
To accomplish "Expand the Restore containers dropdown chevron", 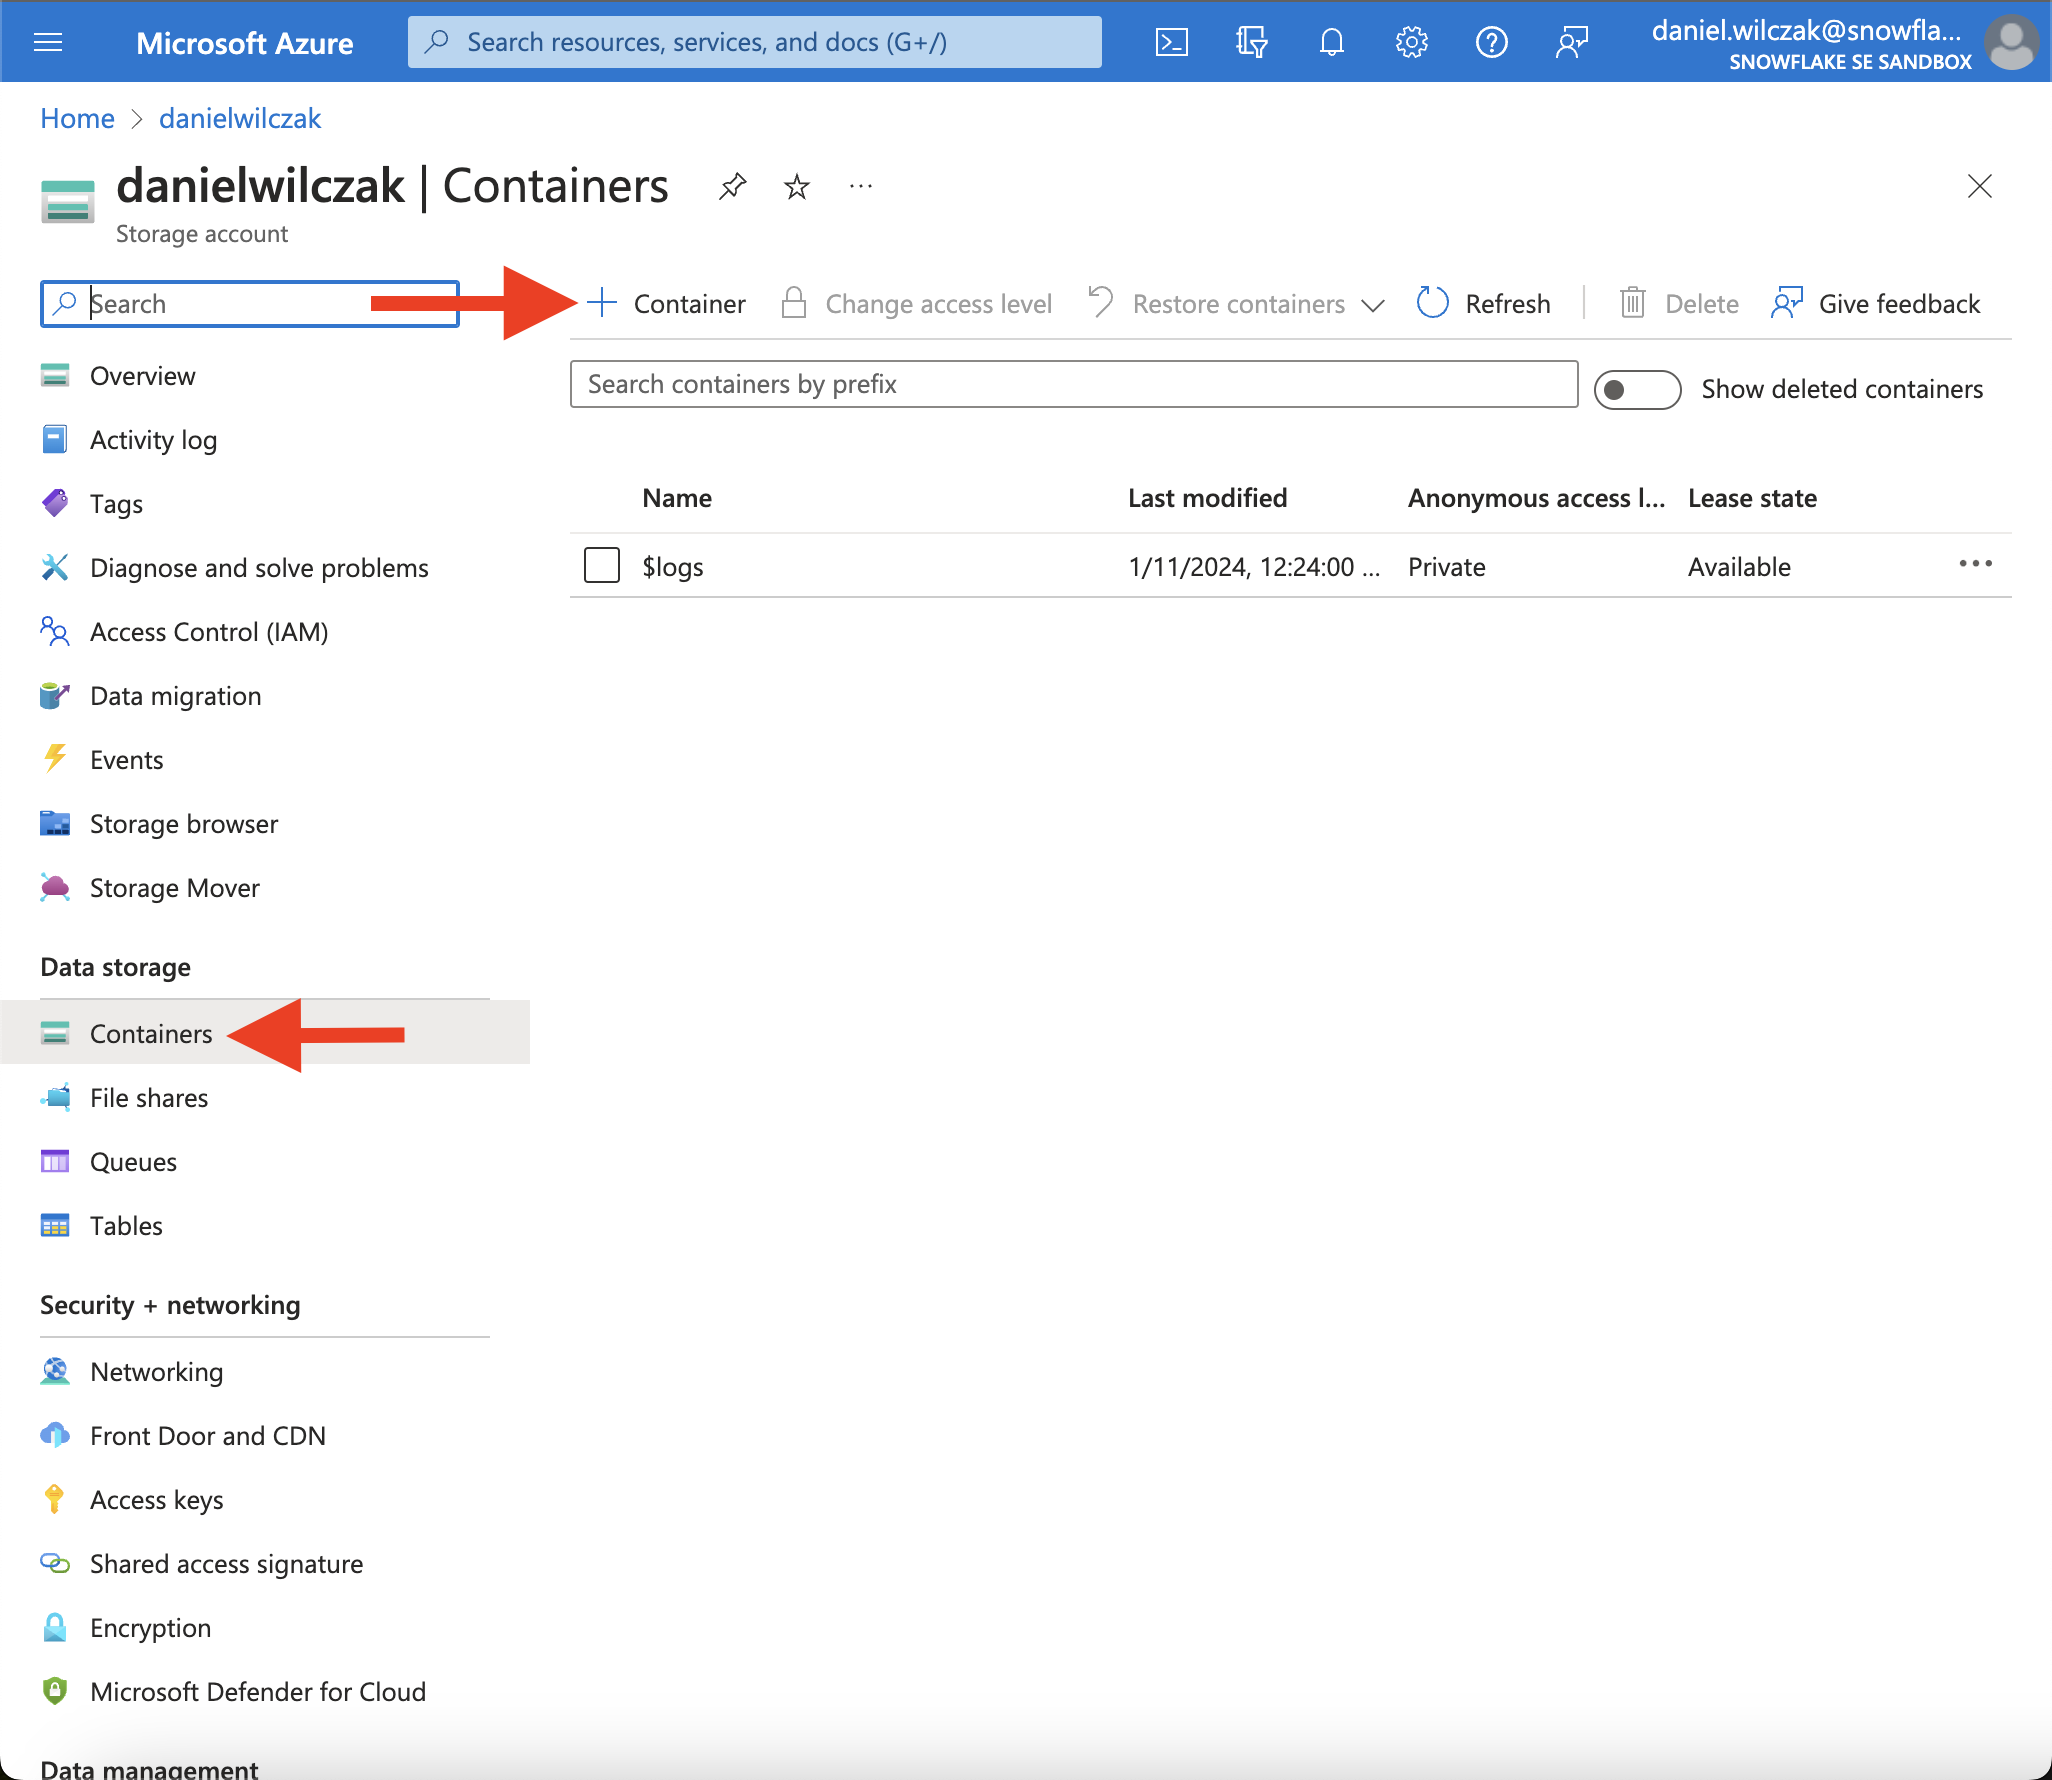I will tap(1373, 305).
